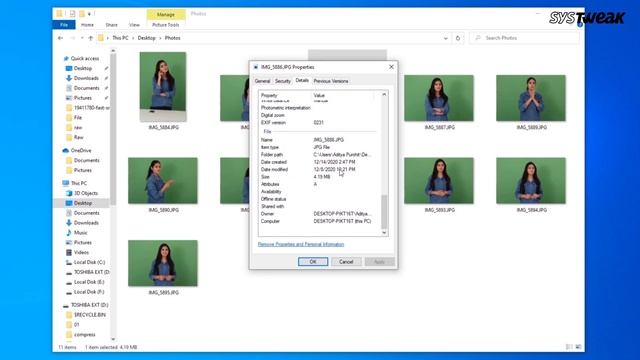Open pinned Pictures under Quick access
This screenshot has height=360, width=640.
(82, 98)
